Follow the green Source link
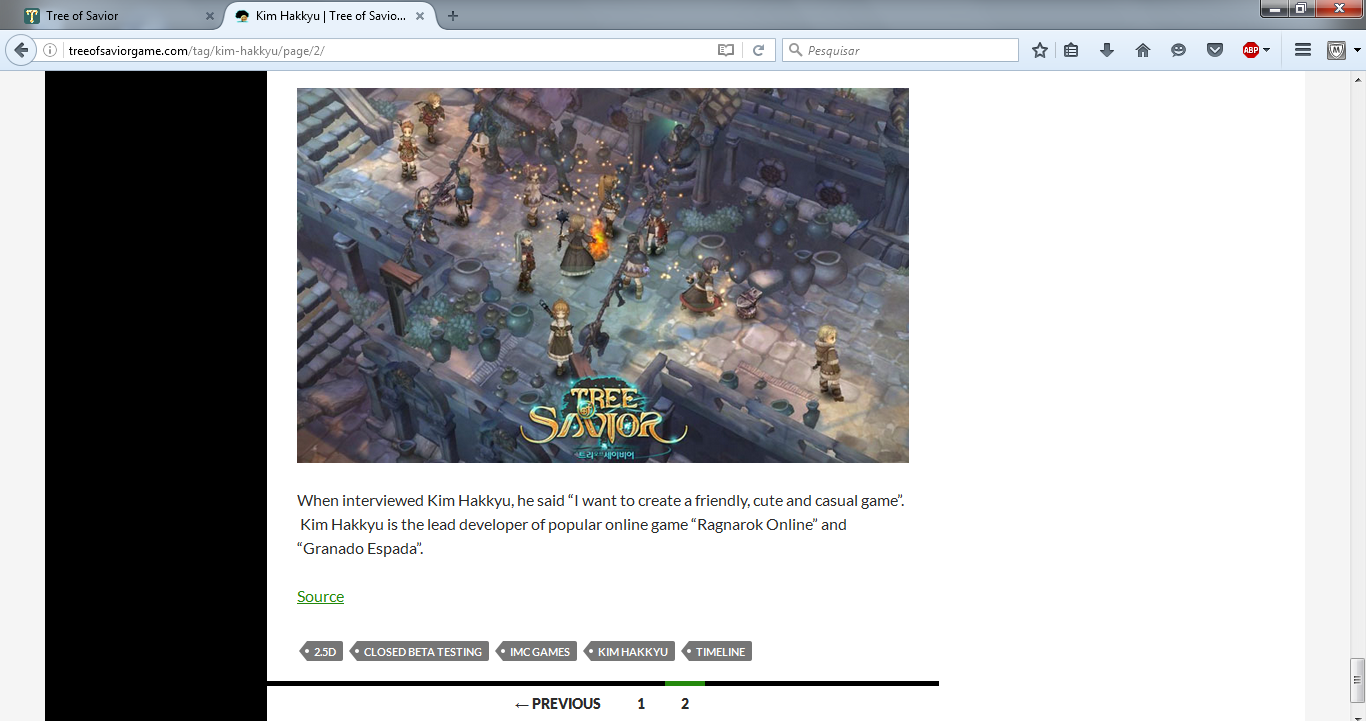 [x=320, y=597]
